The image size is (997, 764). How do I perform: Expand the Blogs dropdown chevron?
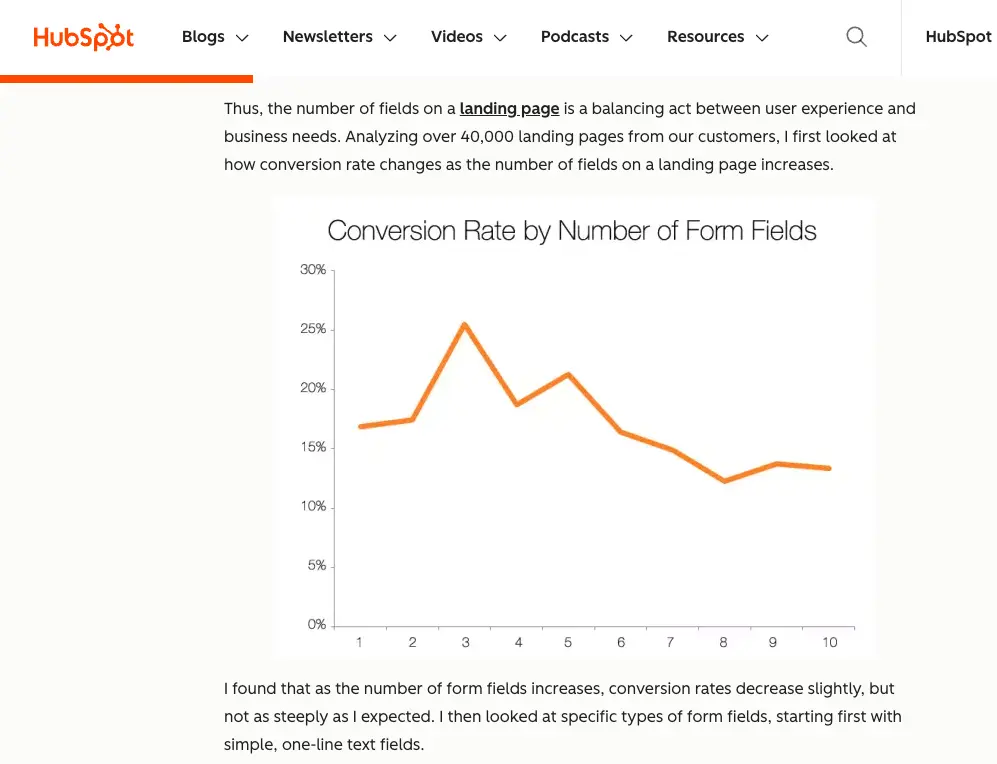pos(242,38)
